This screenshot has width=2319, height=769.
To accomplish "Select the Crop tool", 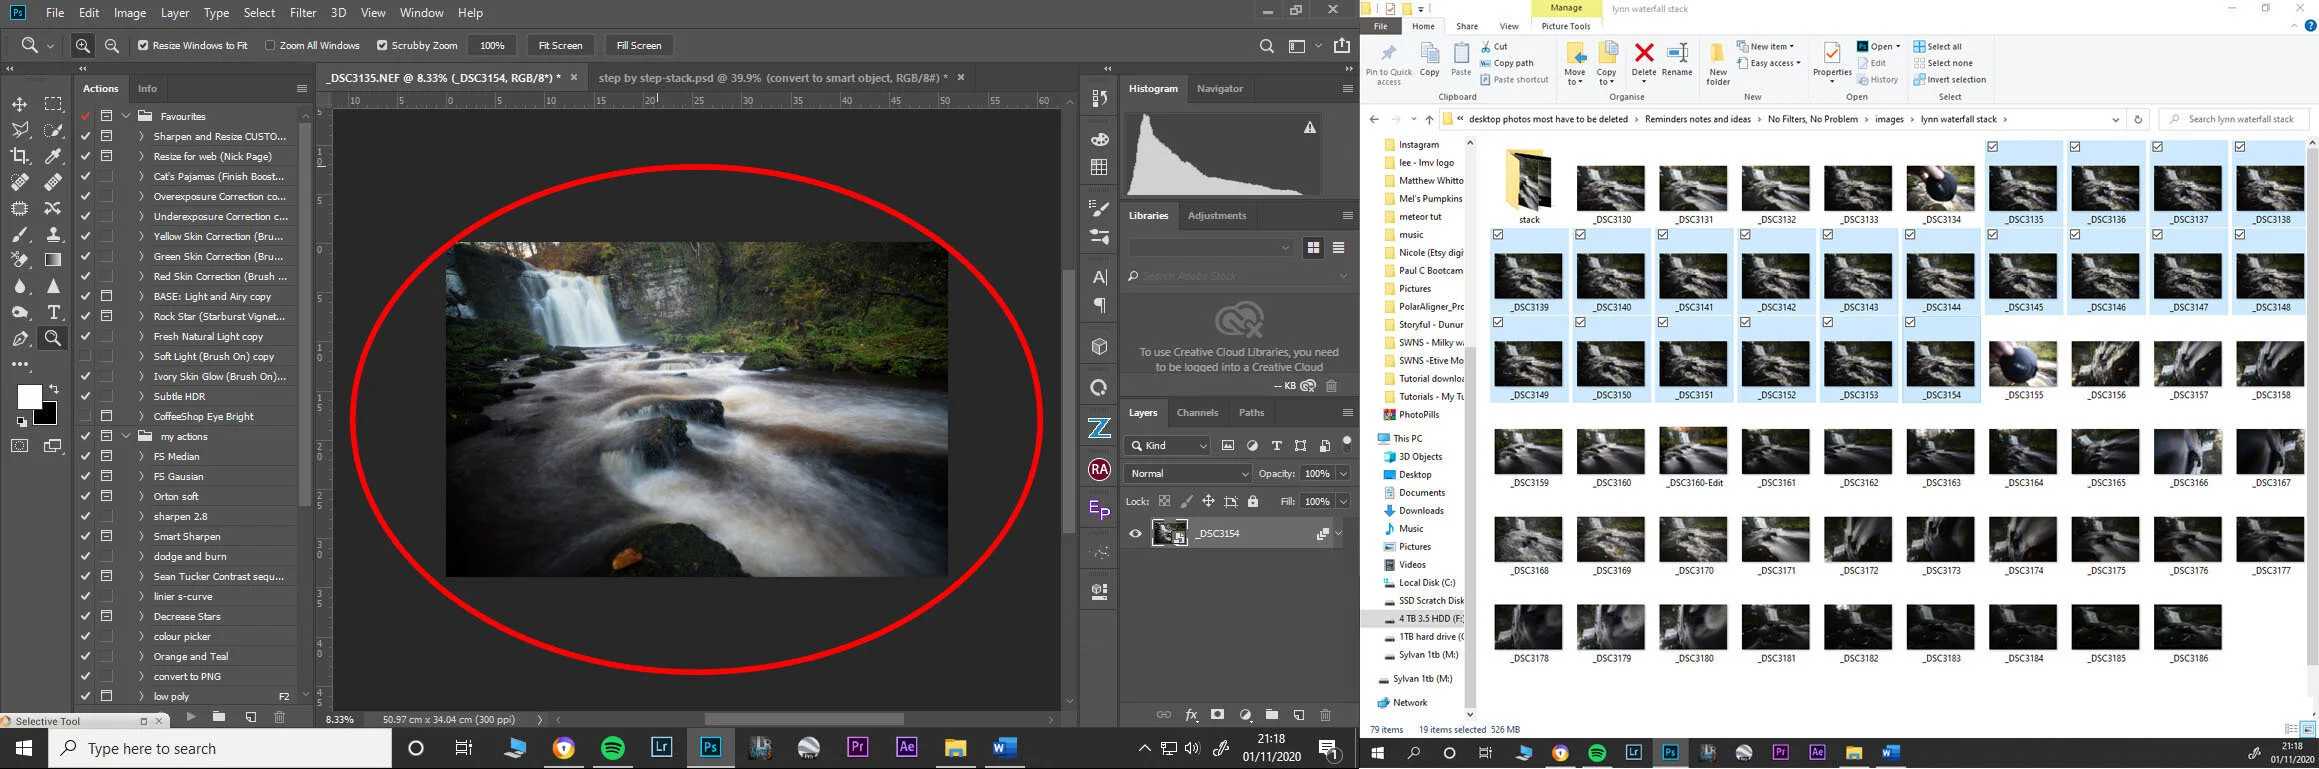I will 19,156.
